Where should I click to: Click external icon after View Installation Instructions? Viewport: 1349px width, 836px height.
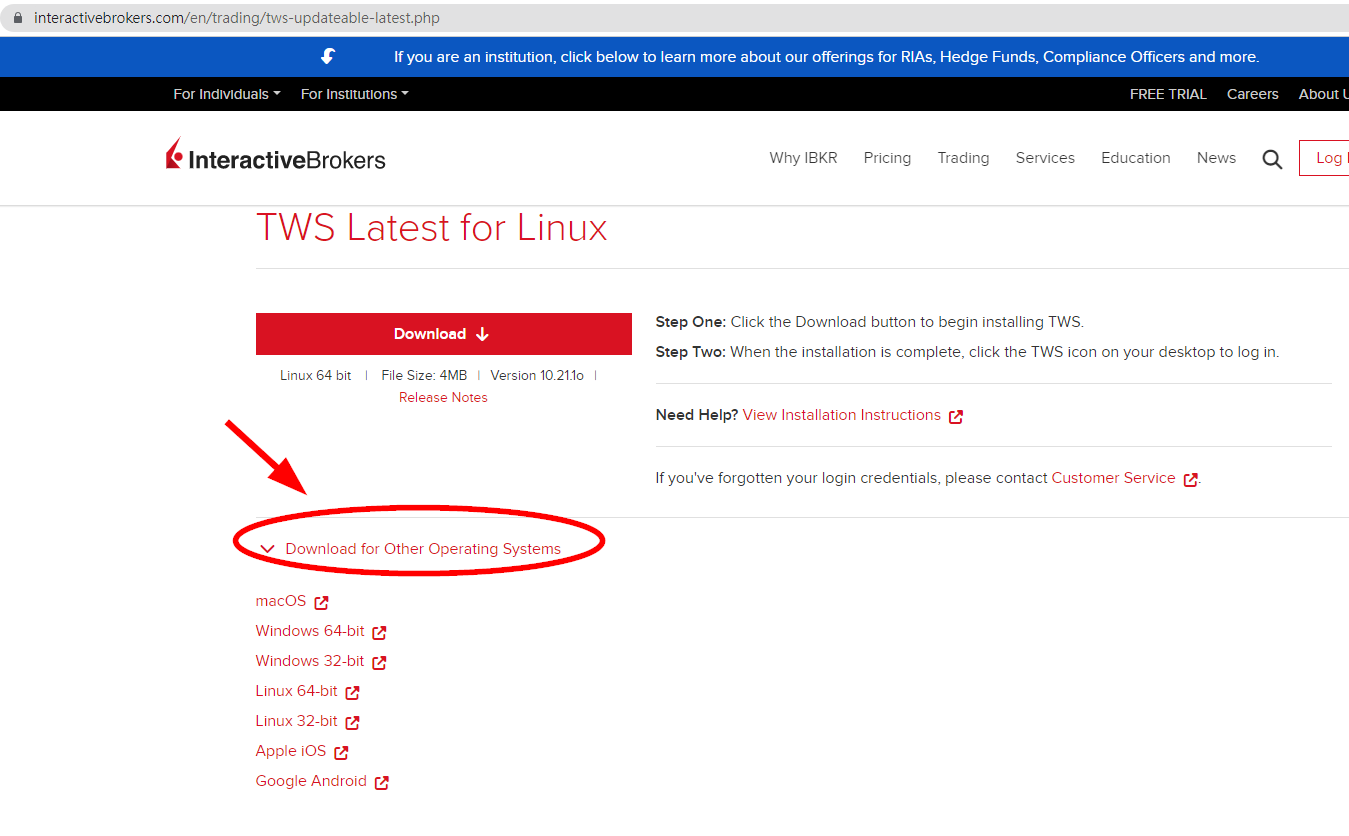[x=956, y=416]
